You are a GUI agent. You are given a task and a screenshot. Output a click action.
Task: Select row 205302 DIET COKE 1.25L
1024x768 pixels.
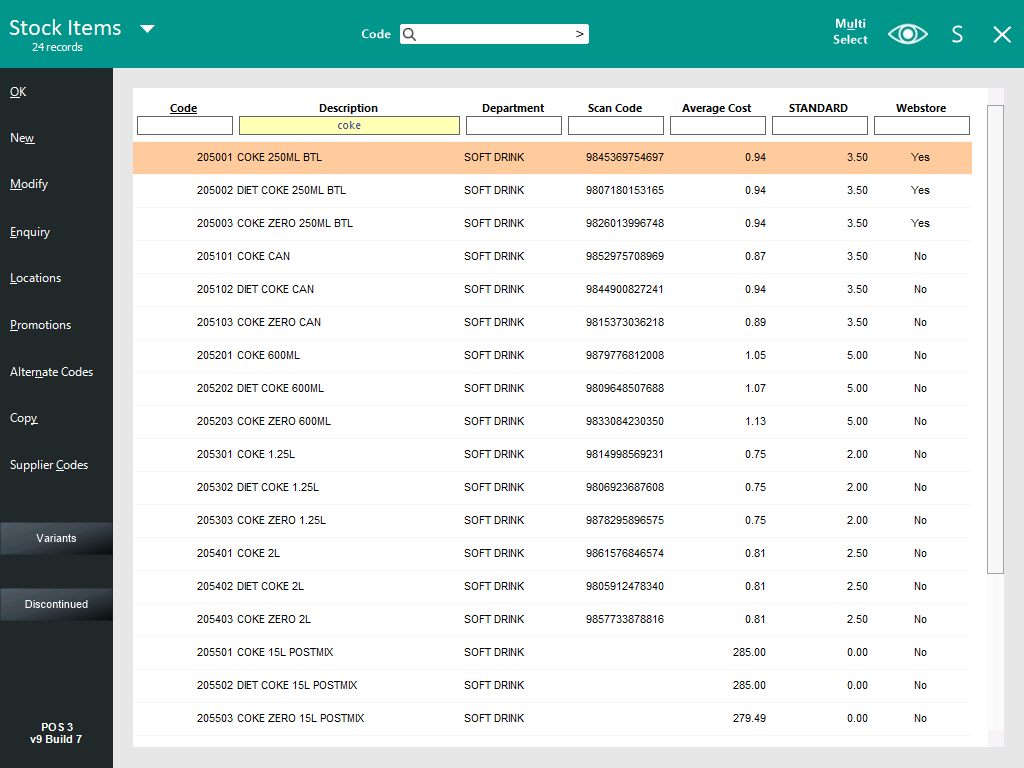click(552, 487)
